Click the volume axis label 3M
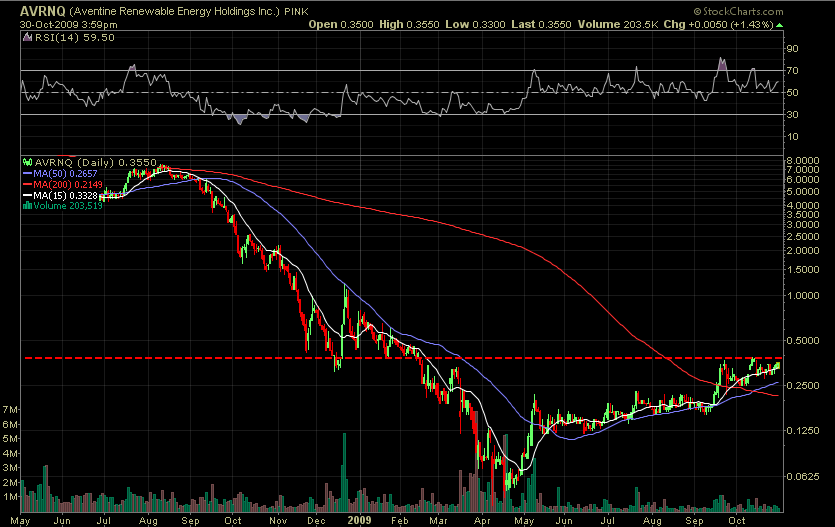Image resolution: width=835 pixels, height=527 pixels. (x=10, y=467)
